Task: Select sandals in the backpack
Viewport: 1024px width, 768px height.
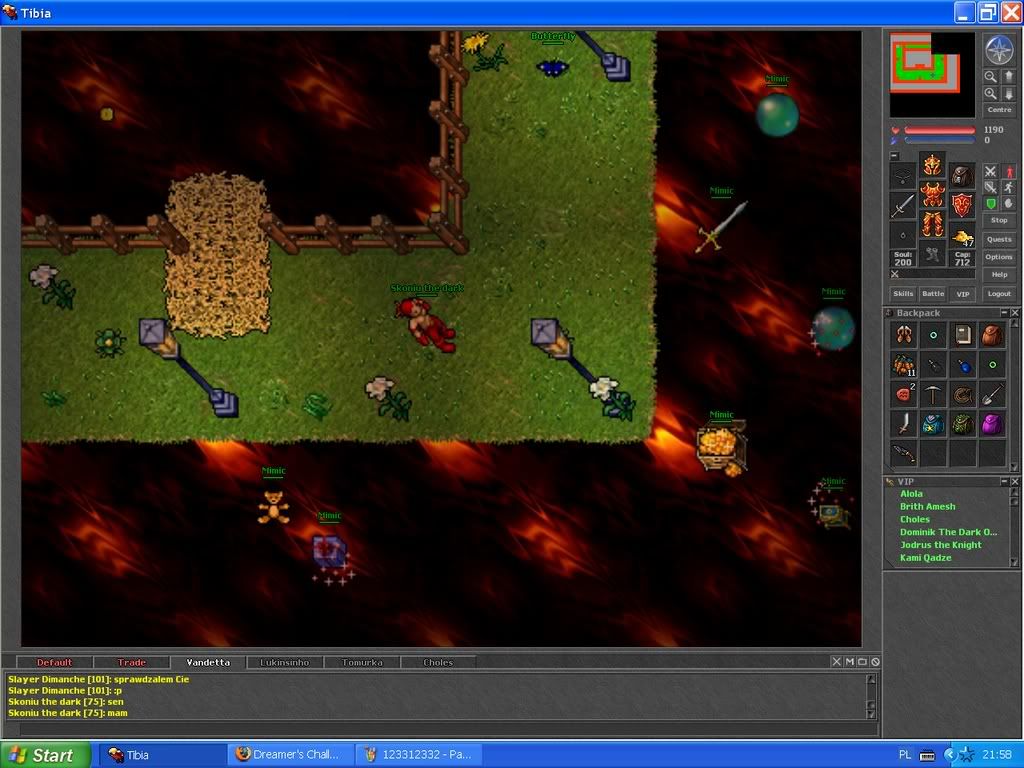Action: coord(904,335)
